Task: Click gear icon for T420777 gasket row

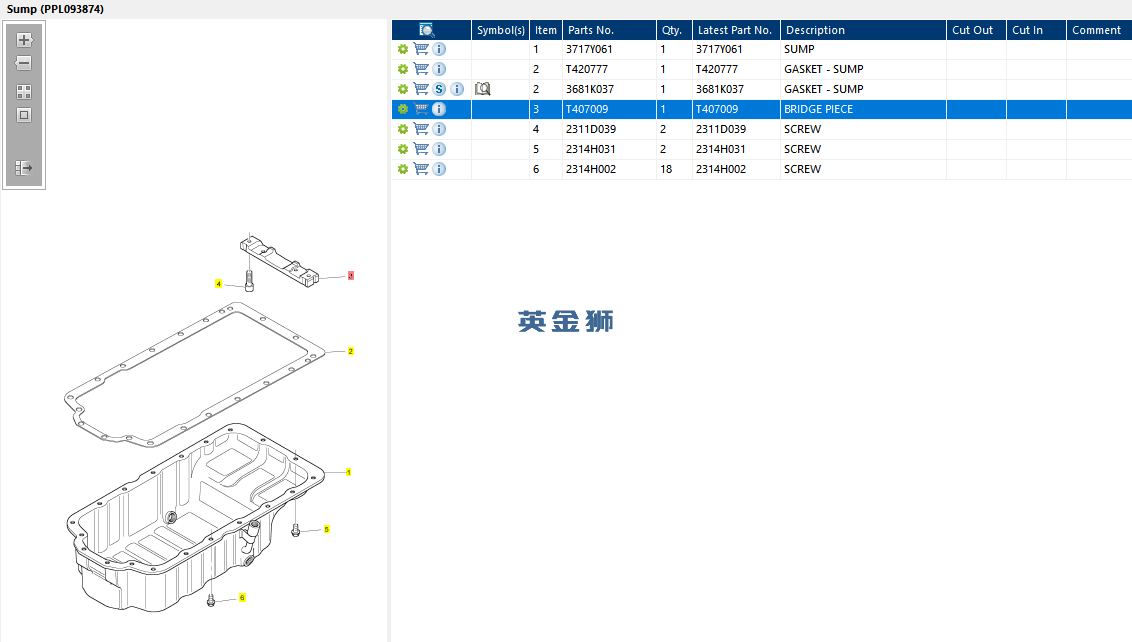Action: click(403, 69)
